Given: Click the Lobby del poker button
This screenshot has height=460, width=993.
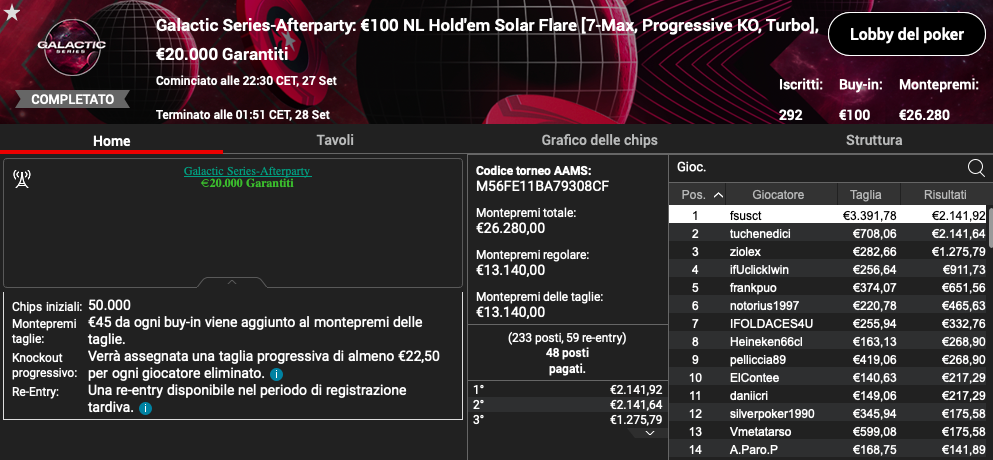Looking at the screenshot, I should coord(905,34).
